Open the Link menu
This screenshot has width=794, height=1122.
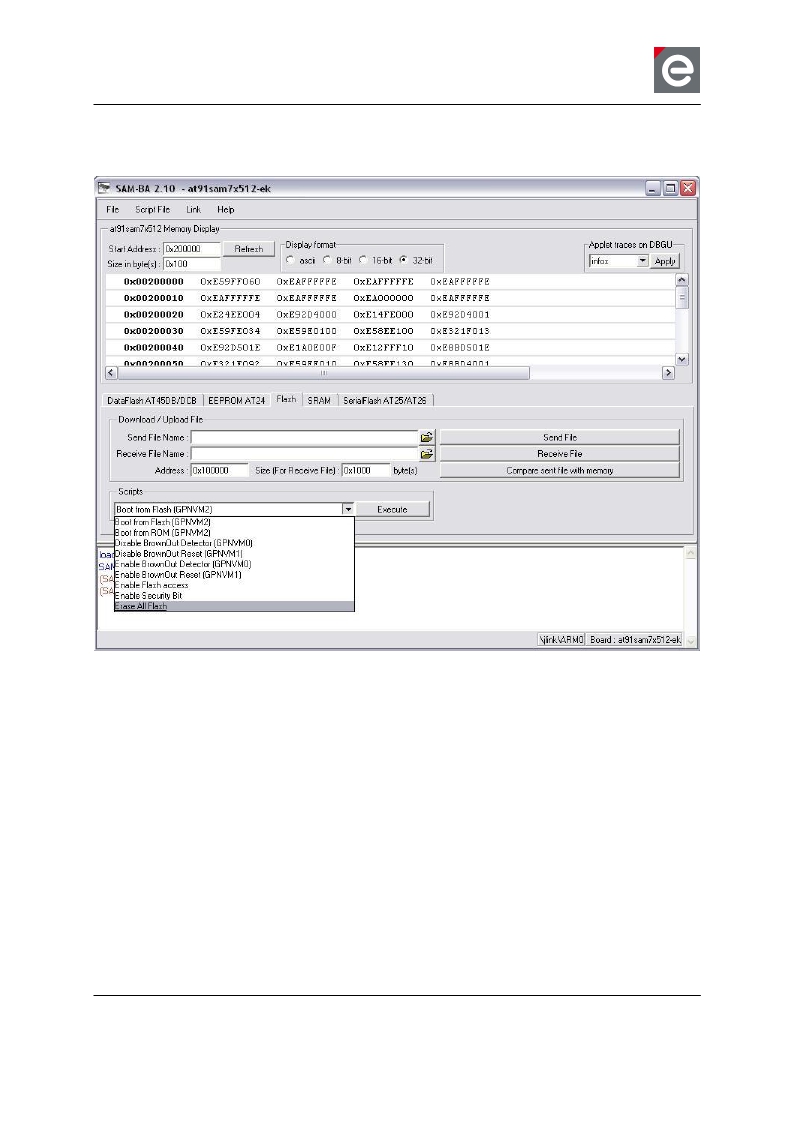click(x=193, y=210)
